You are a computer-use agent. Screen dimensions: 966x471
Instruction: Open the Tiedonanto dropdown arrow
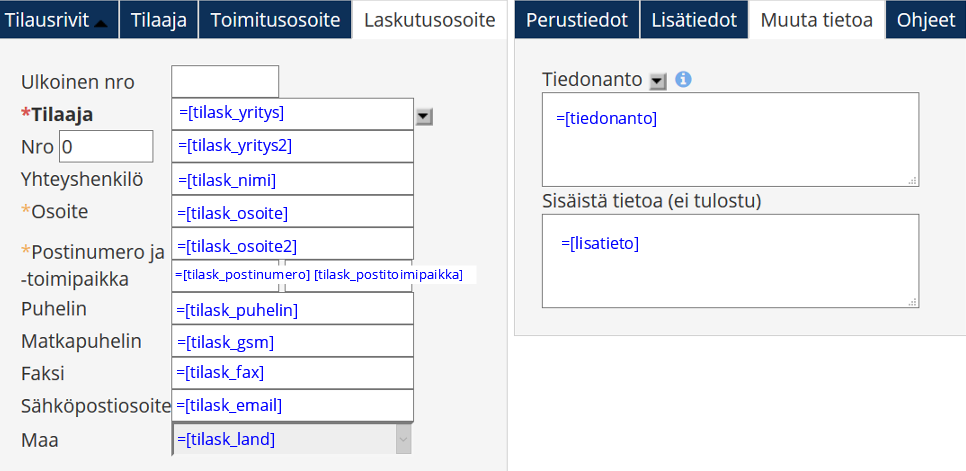point(657,80)
